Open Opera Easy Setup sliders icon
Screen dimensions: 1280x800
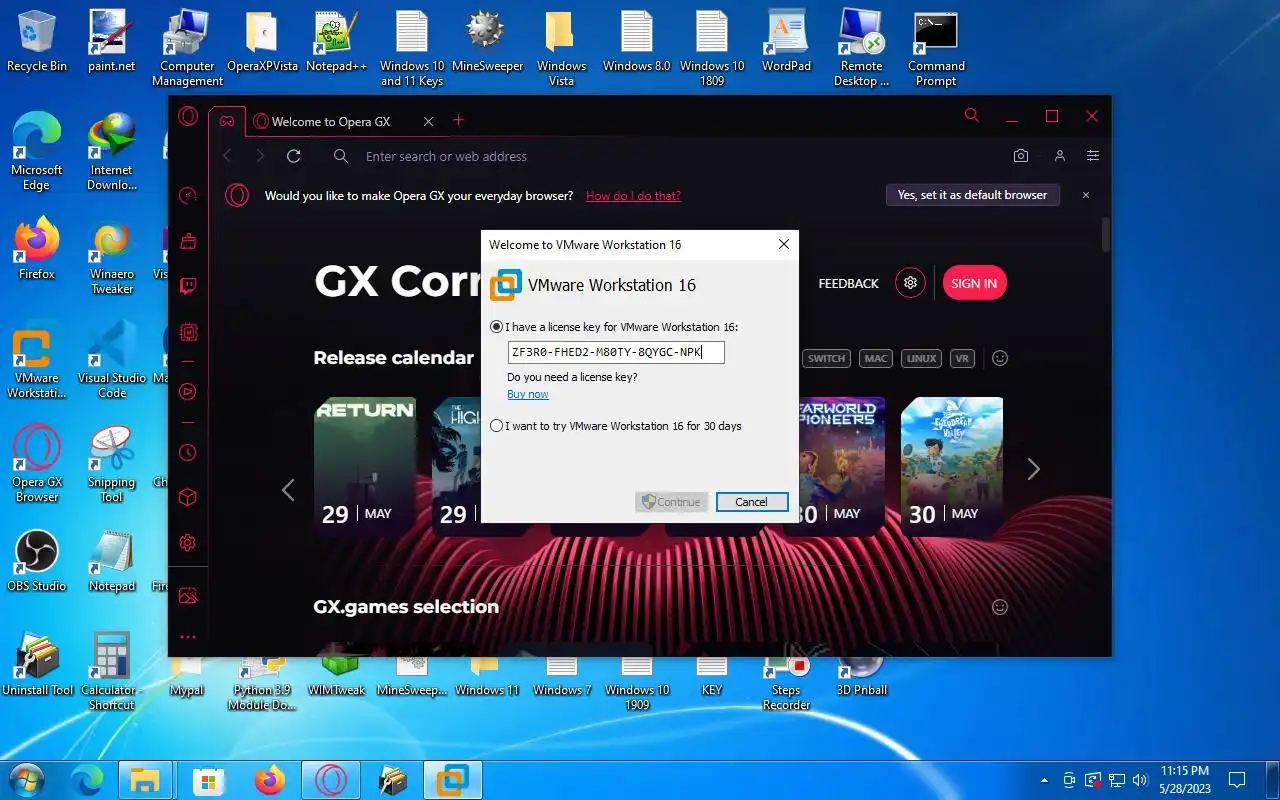(1093, 156)
